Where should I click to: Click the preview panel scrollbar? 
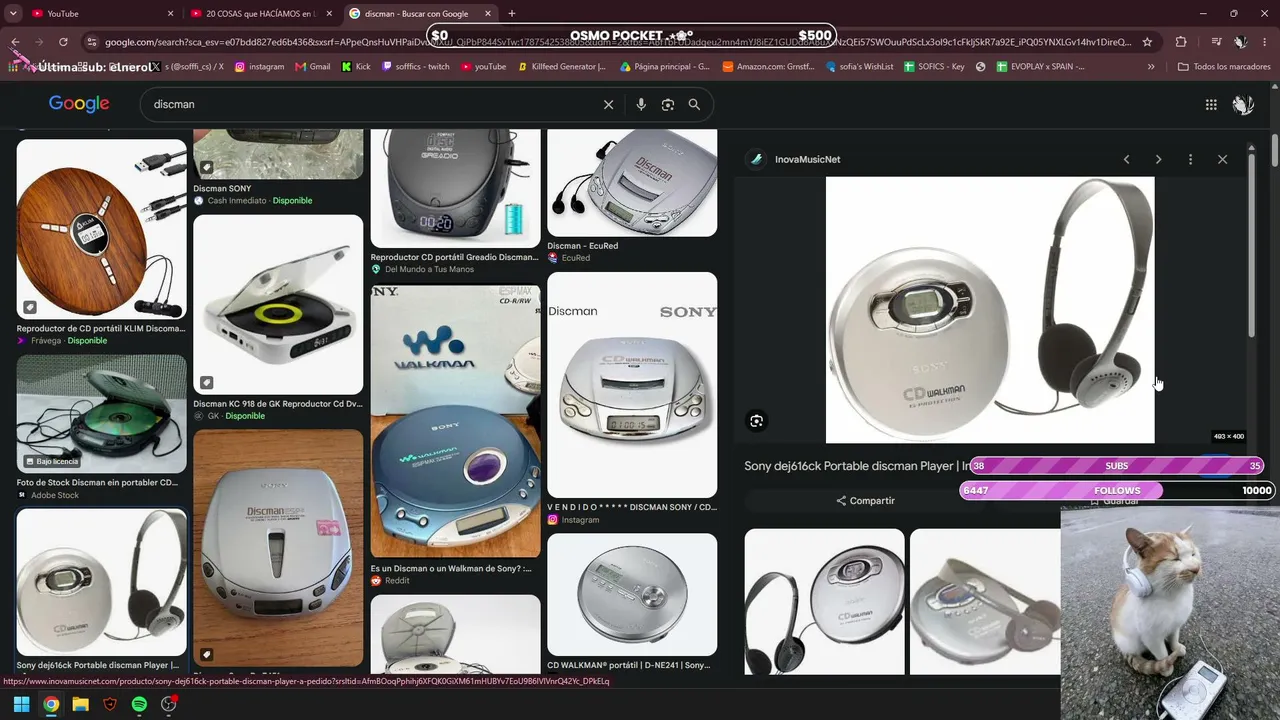1251,245
